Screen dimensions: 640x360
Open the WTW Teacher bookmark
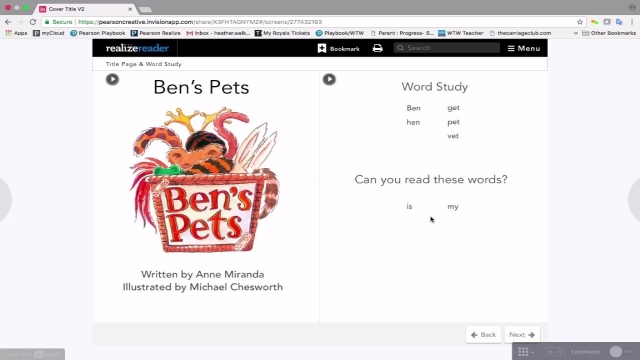click(x=461, y=33)
